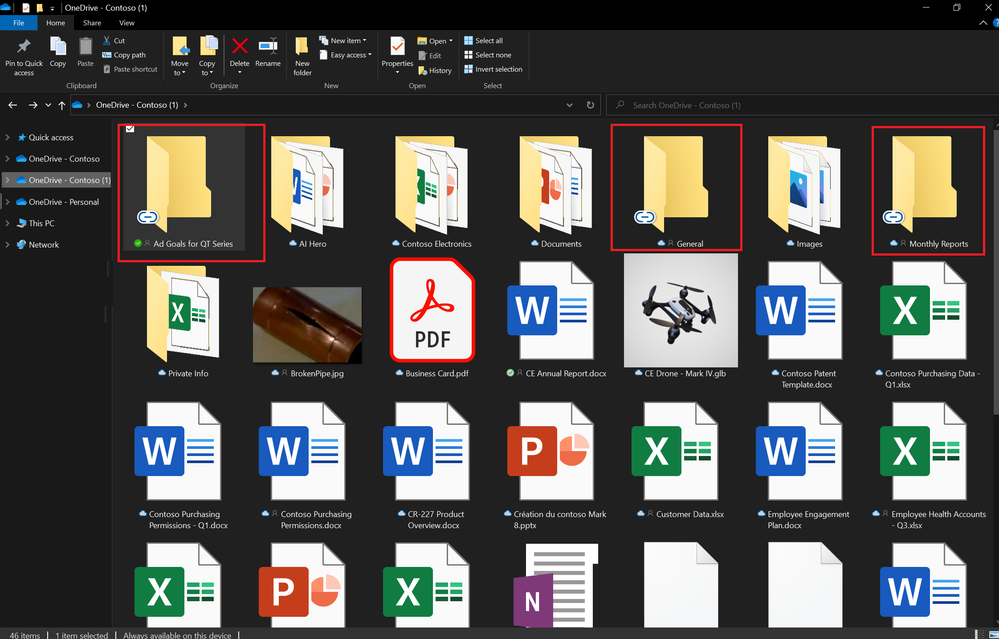
Task: Click the Delete red X icon
Action: (240, 46)
